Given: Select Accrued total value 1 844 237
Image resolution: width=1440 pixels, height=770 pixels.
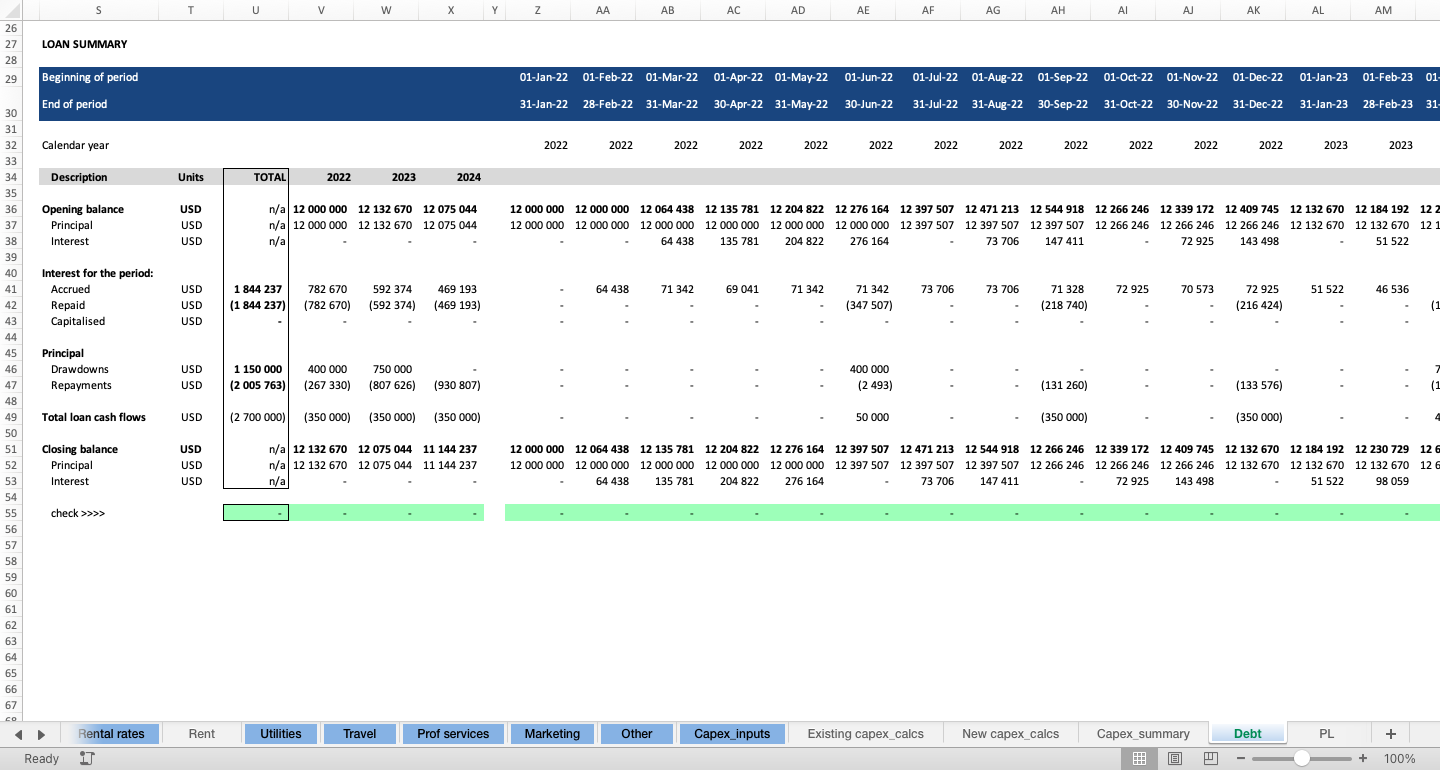Looking at the screenshot, I should coord(256,289).
